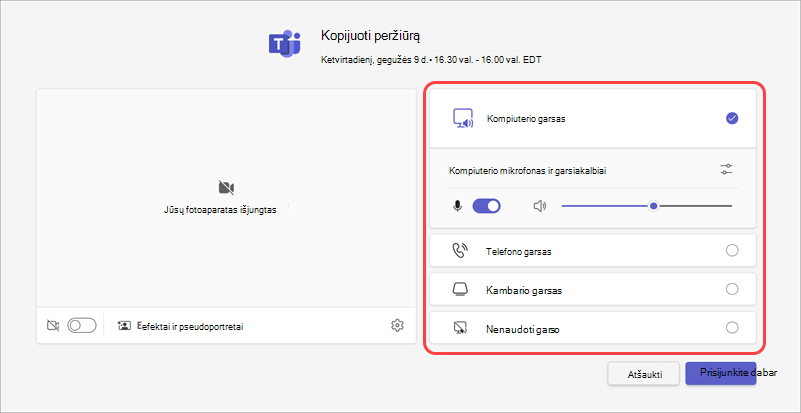Turn on the camera toggle
This screenshot has width=801, height=413.
[82, 325]
